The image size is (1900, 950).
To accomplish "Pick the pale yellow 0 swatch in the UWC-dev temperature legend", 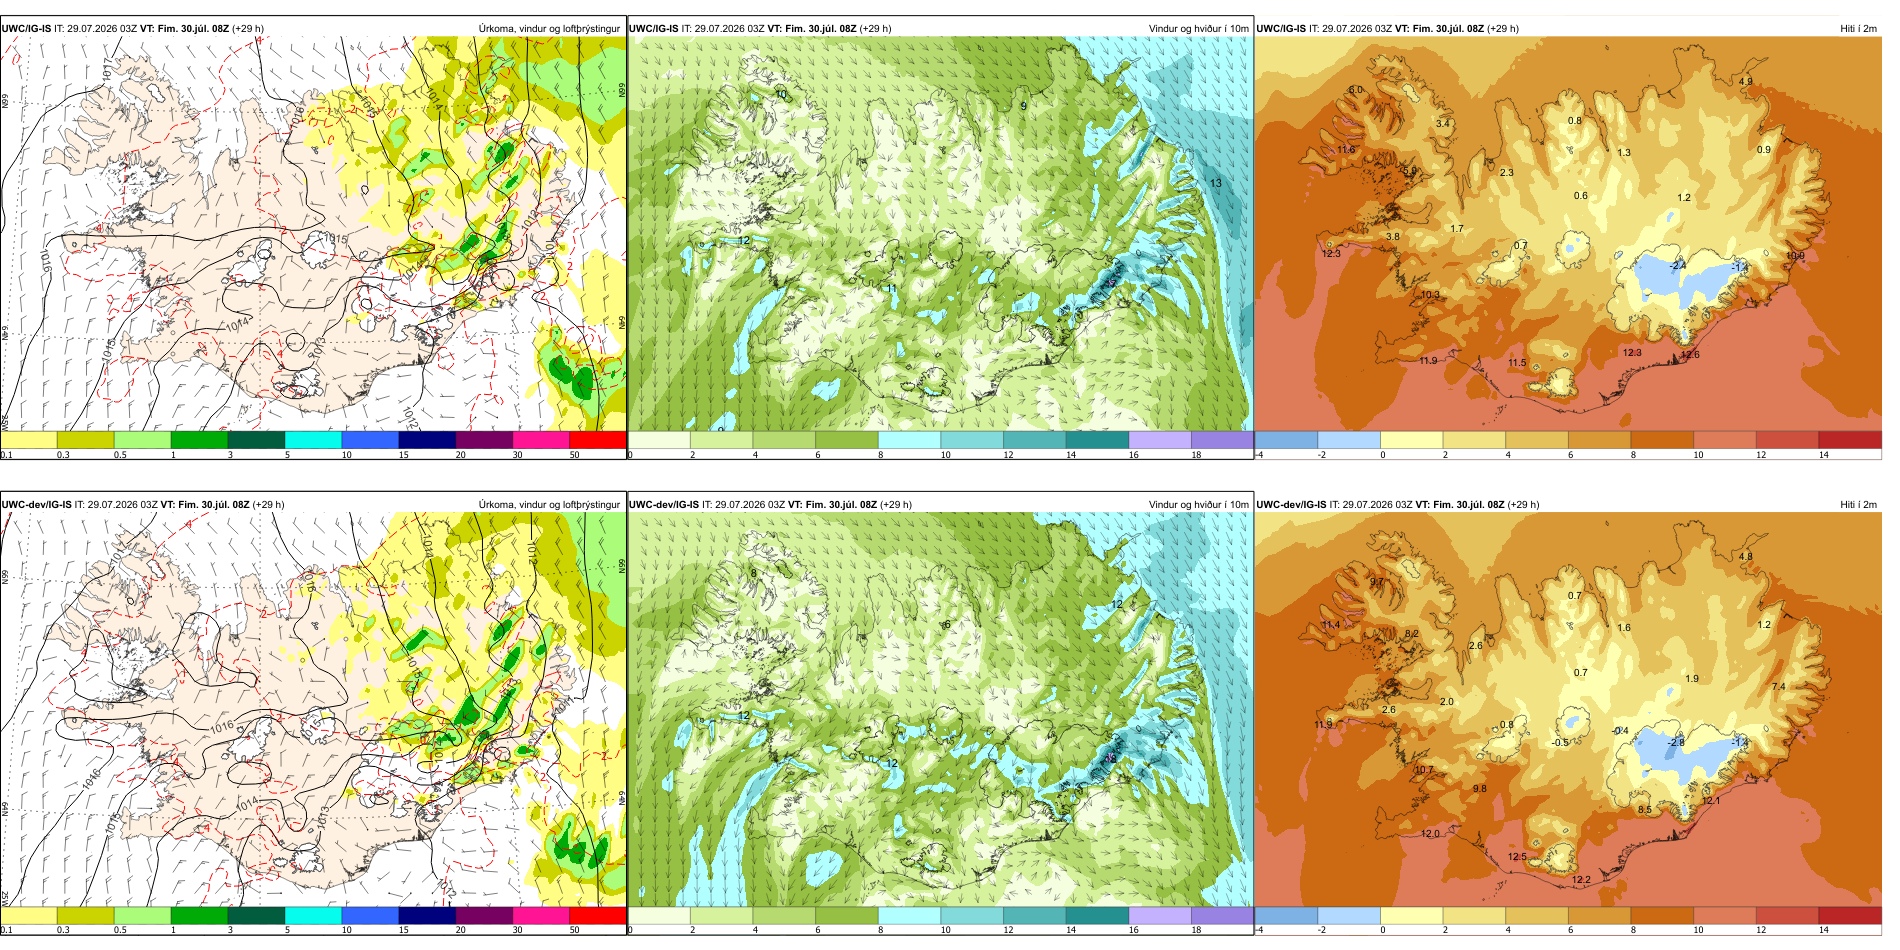I will pos(1411,916).
